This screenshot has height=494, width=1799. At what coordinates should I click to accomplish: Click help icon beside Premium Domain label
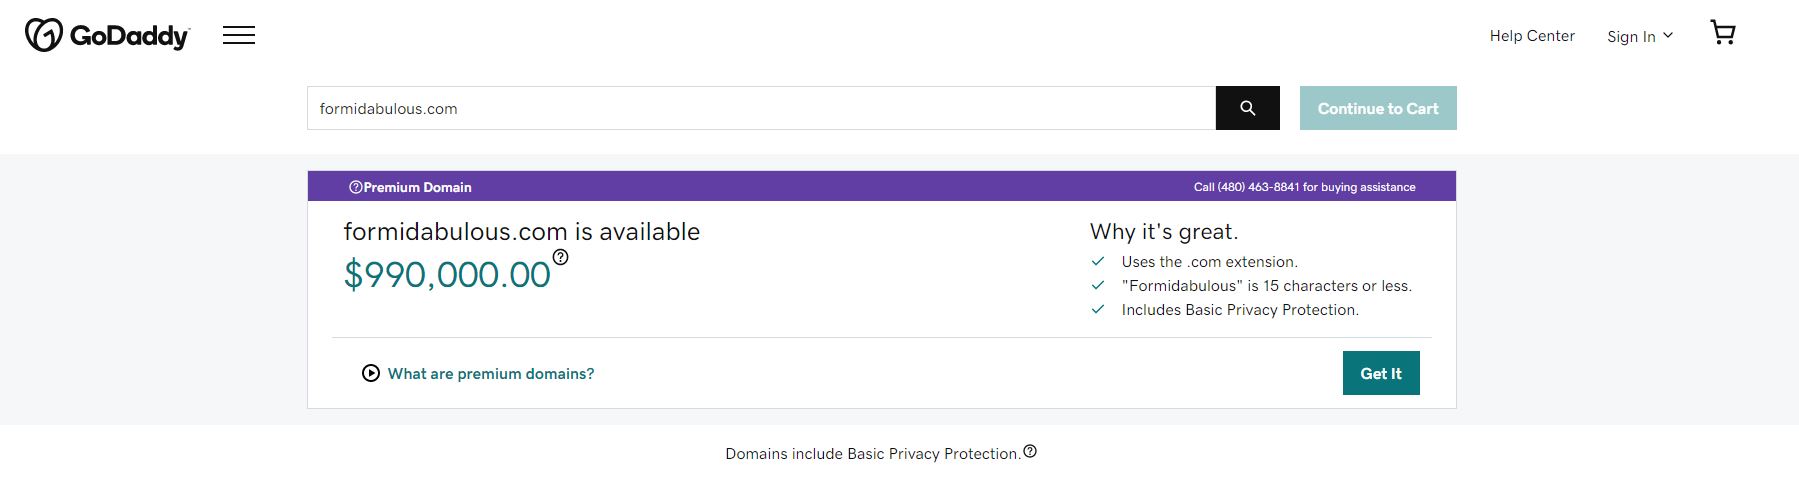[x=355, y=187]
